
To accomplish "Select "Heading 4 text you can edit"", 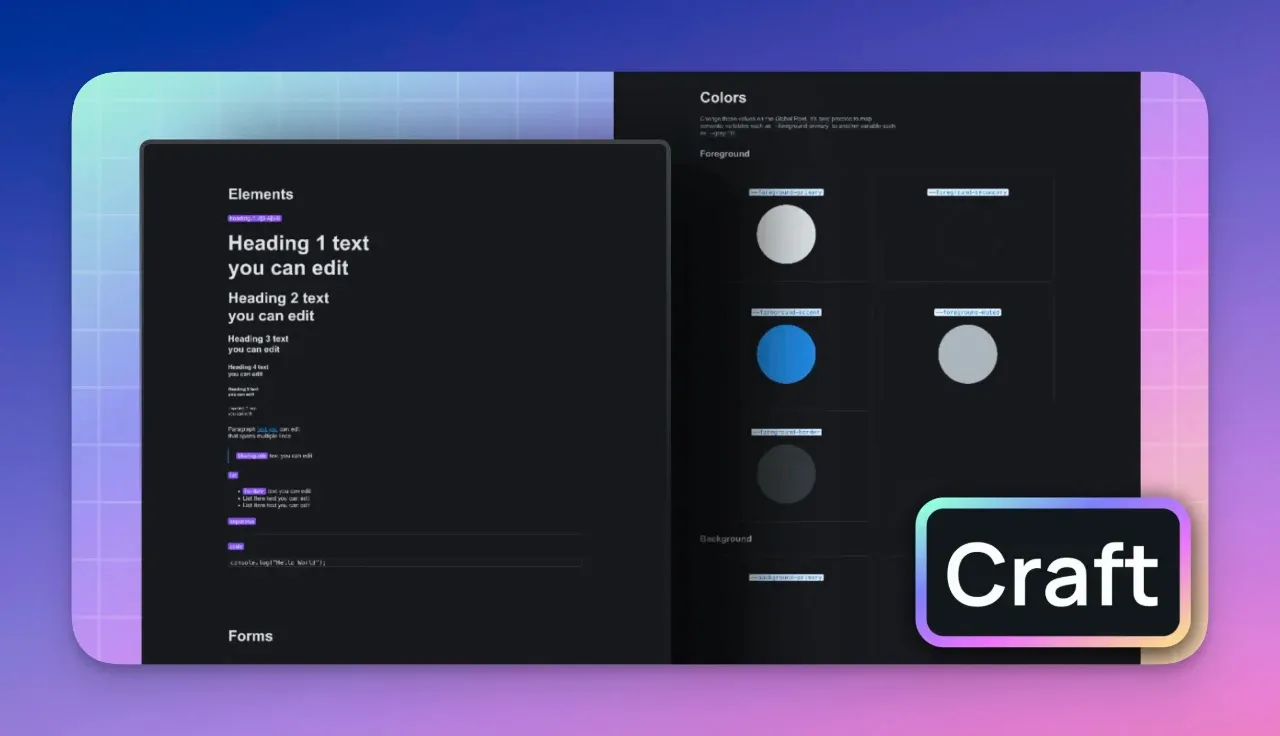I will pyautogui.click(x=248, y=370).
